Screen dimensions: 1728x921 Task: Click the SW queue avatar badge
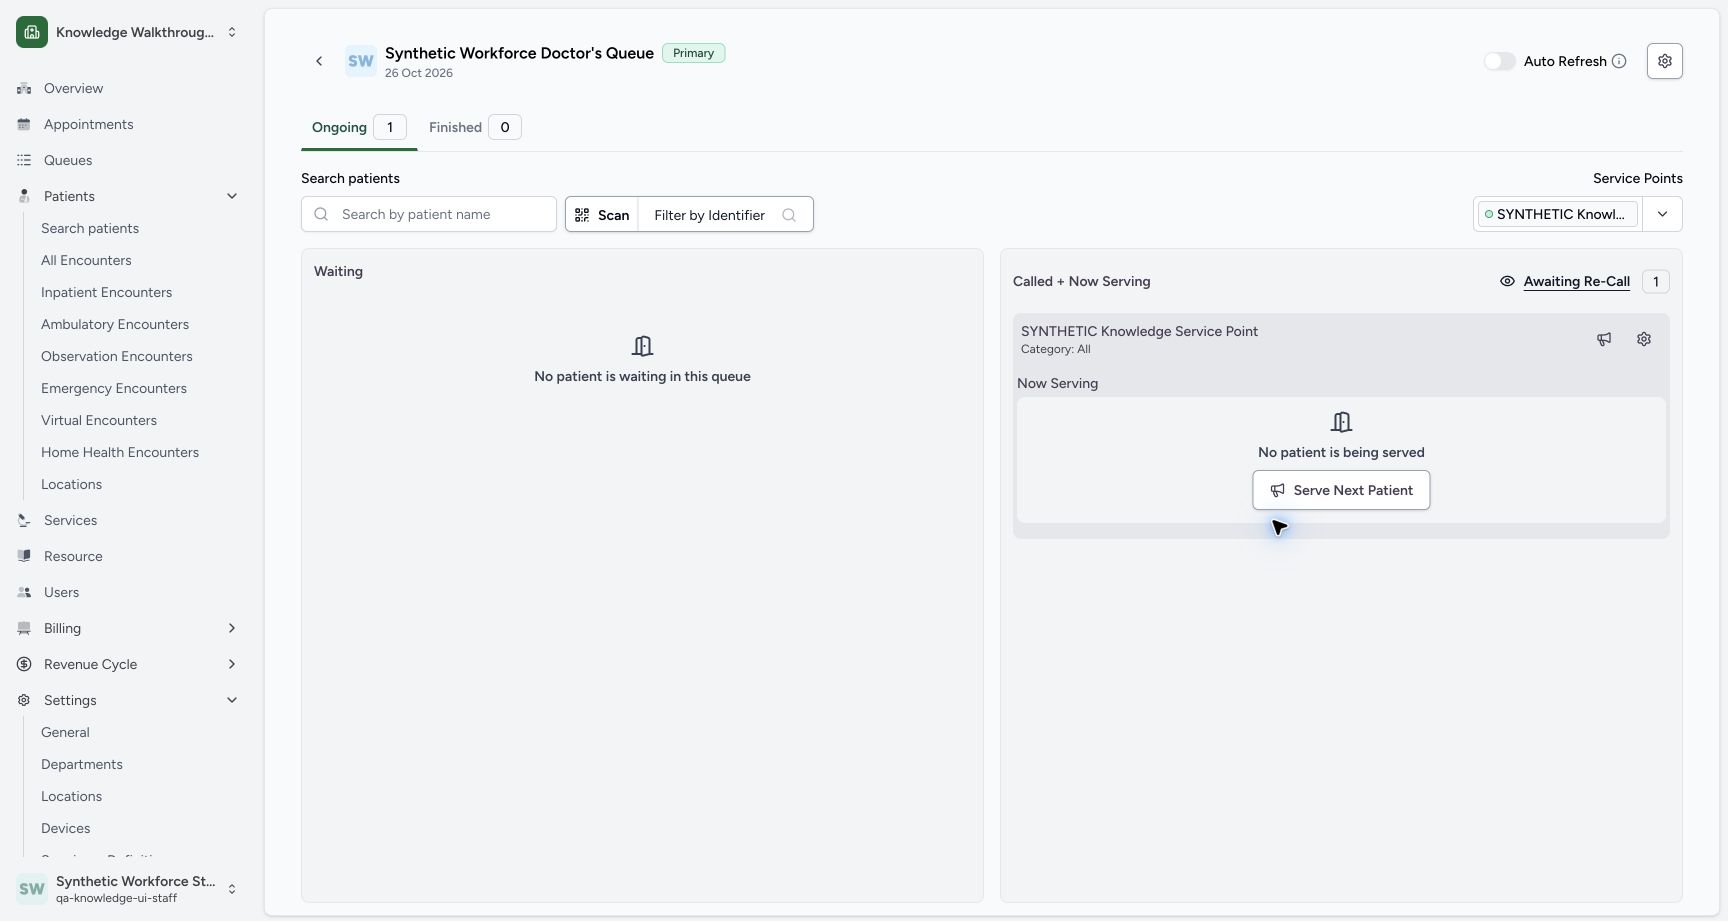click(x=361, y=61)
